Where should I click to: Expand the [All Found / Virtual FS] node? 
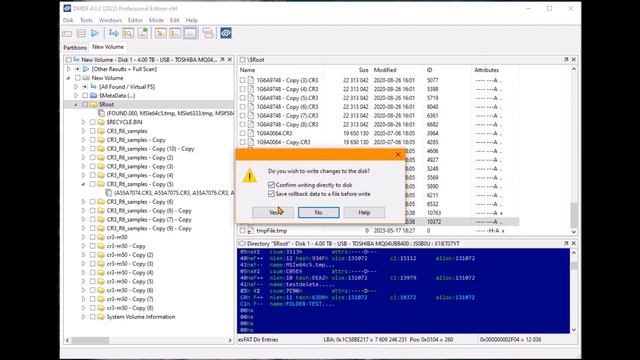(x=76, y=87)
